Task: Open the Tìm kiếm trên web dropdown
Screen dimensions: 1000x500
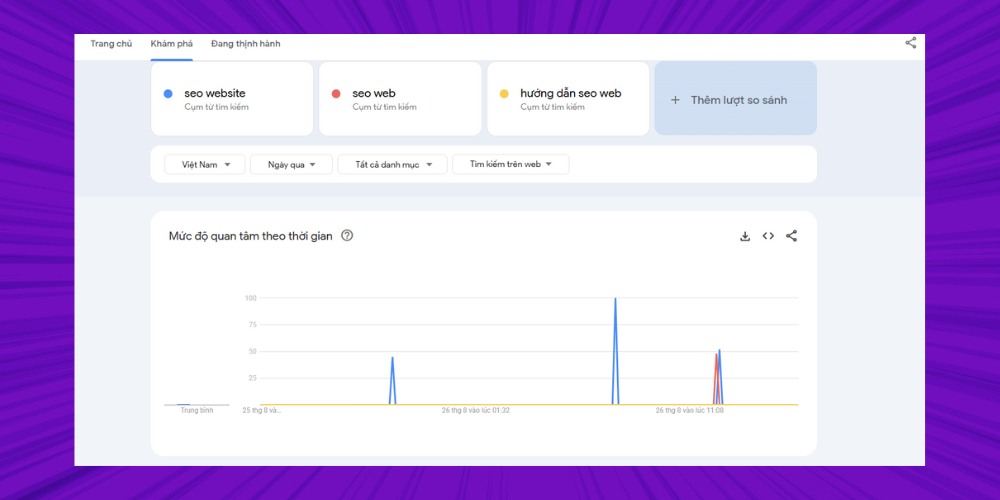Action: 511,165
